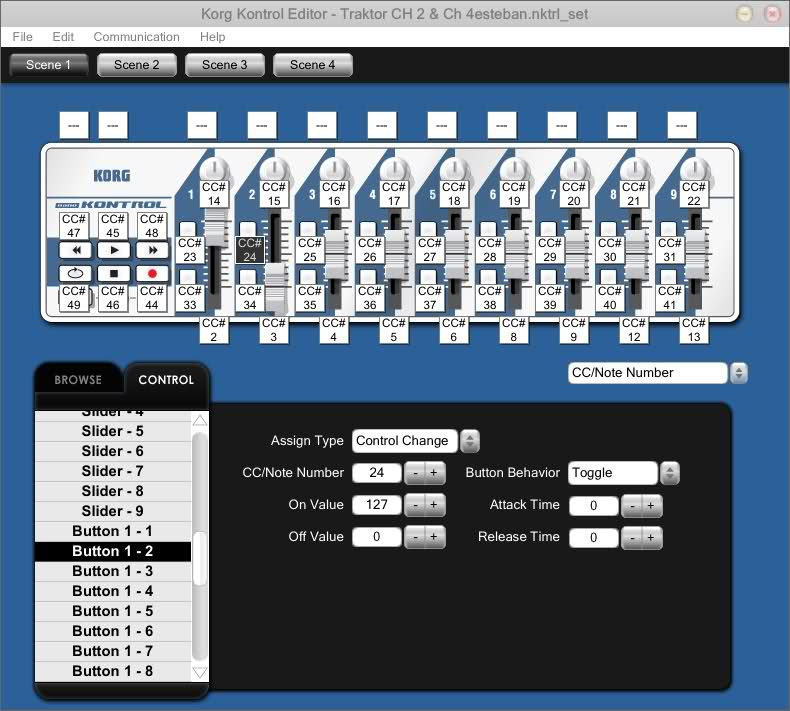
Task: Select upper button CC# 25 on channel 3
Action: [310, 250]
